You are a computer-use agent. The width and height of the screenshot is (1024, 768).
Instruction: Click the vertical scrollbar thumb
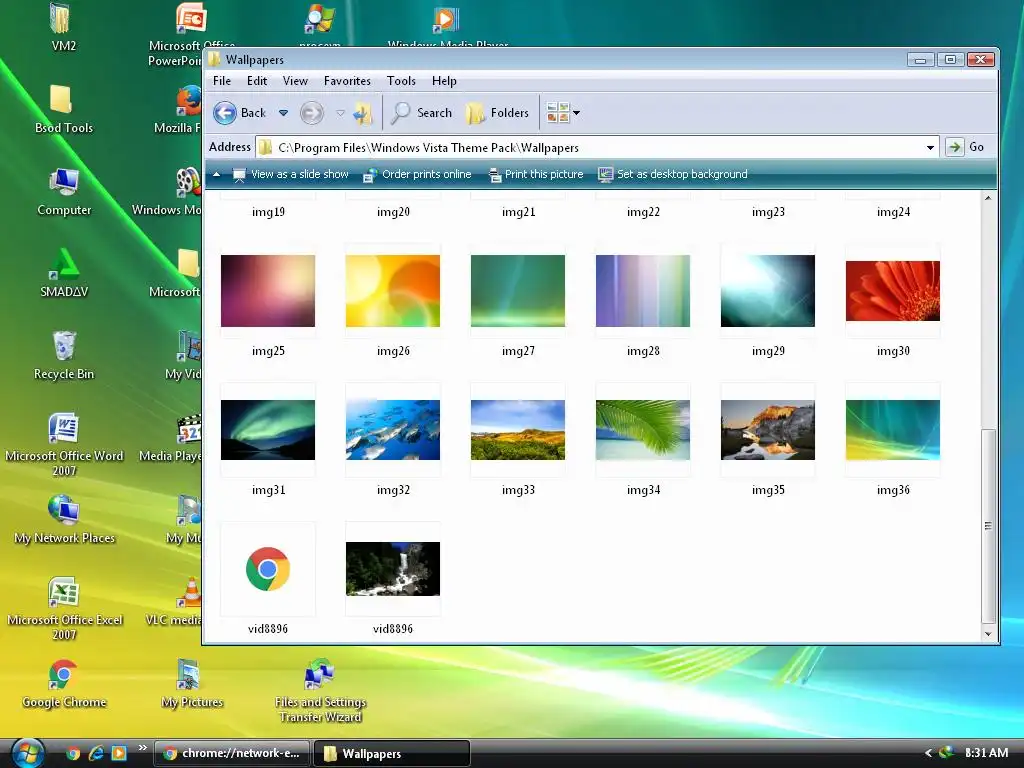988,526
